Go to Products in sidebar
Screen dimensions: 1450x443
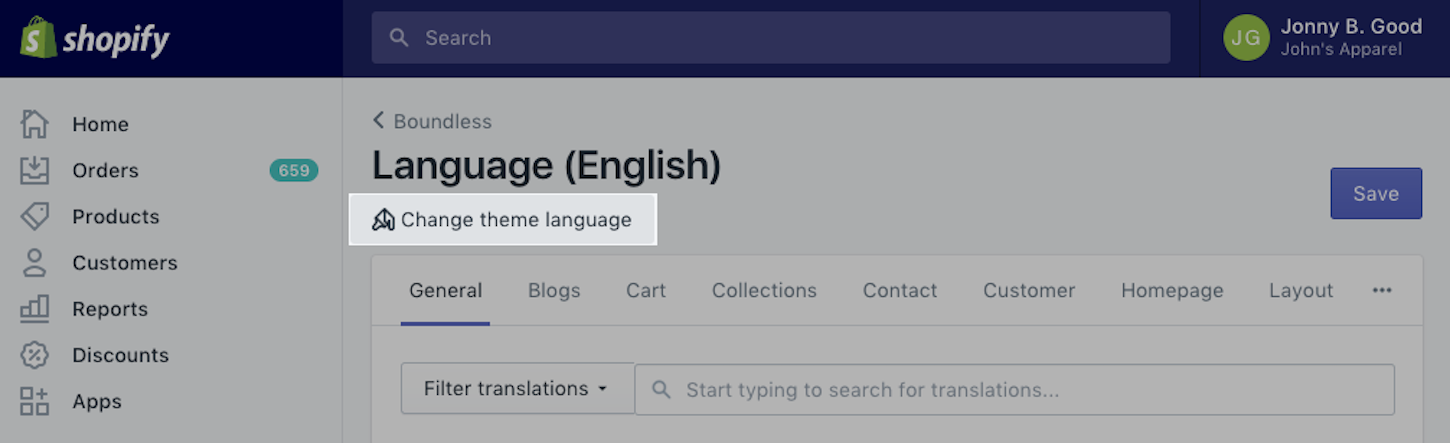[x=115, y=216]
